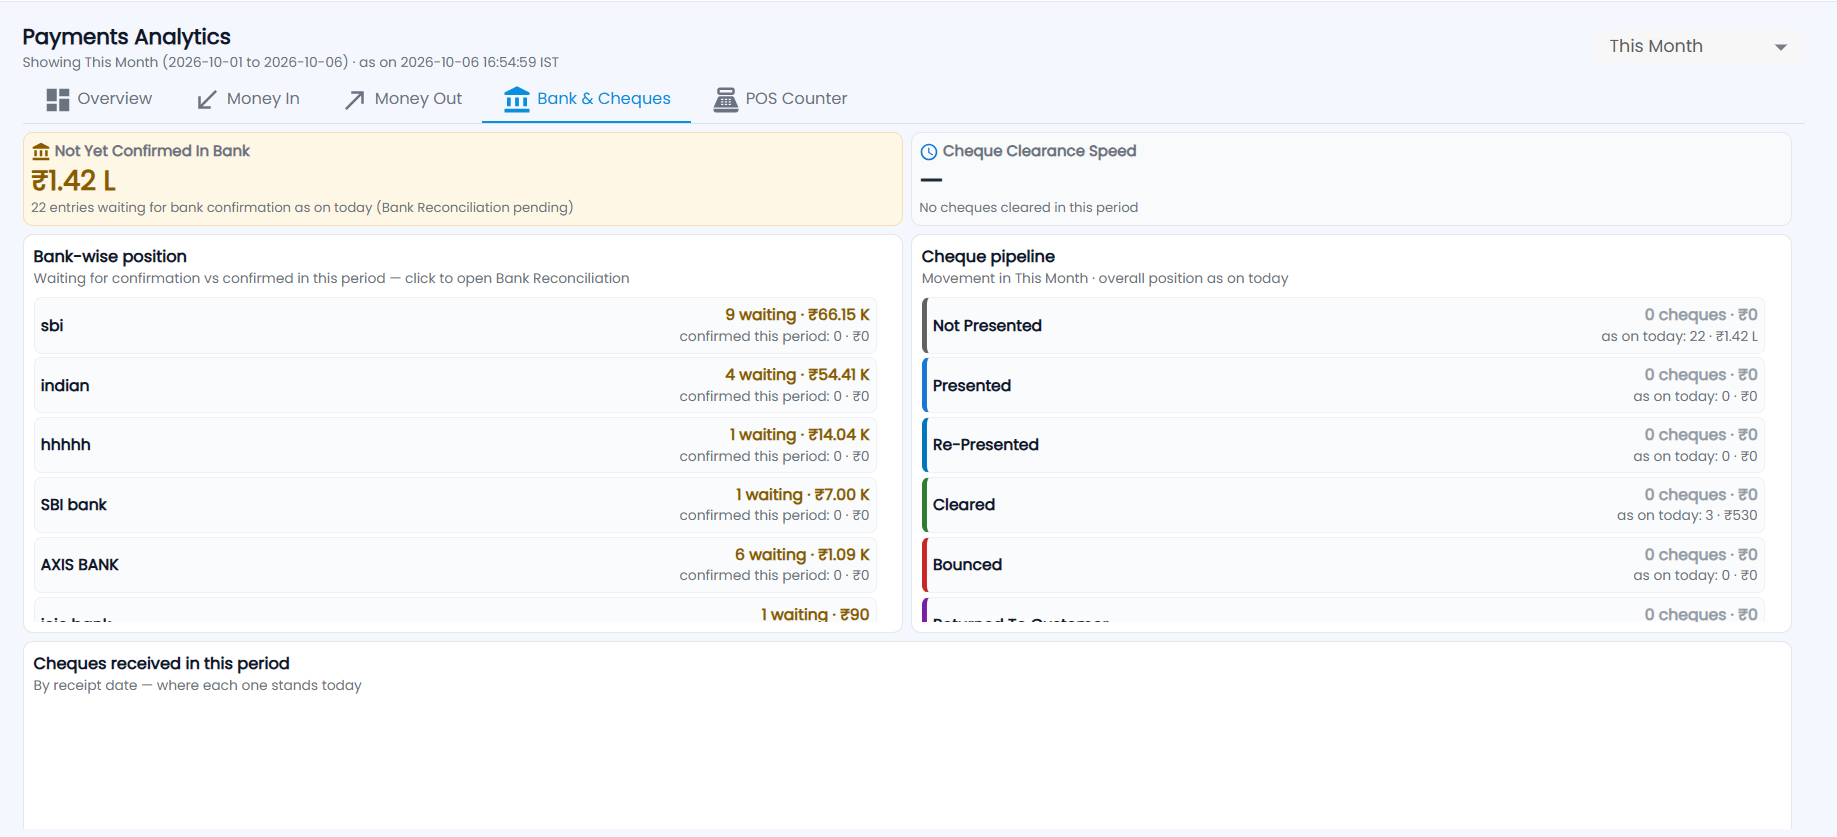Viewport: 1837px width, 837px height.
Task: Click the 'Cheques received in this period' heading
Action: point(161,664)
